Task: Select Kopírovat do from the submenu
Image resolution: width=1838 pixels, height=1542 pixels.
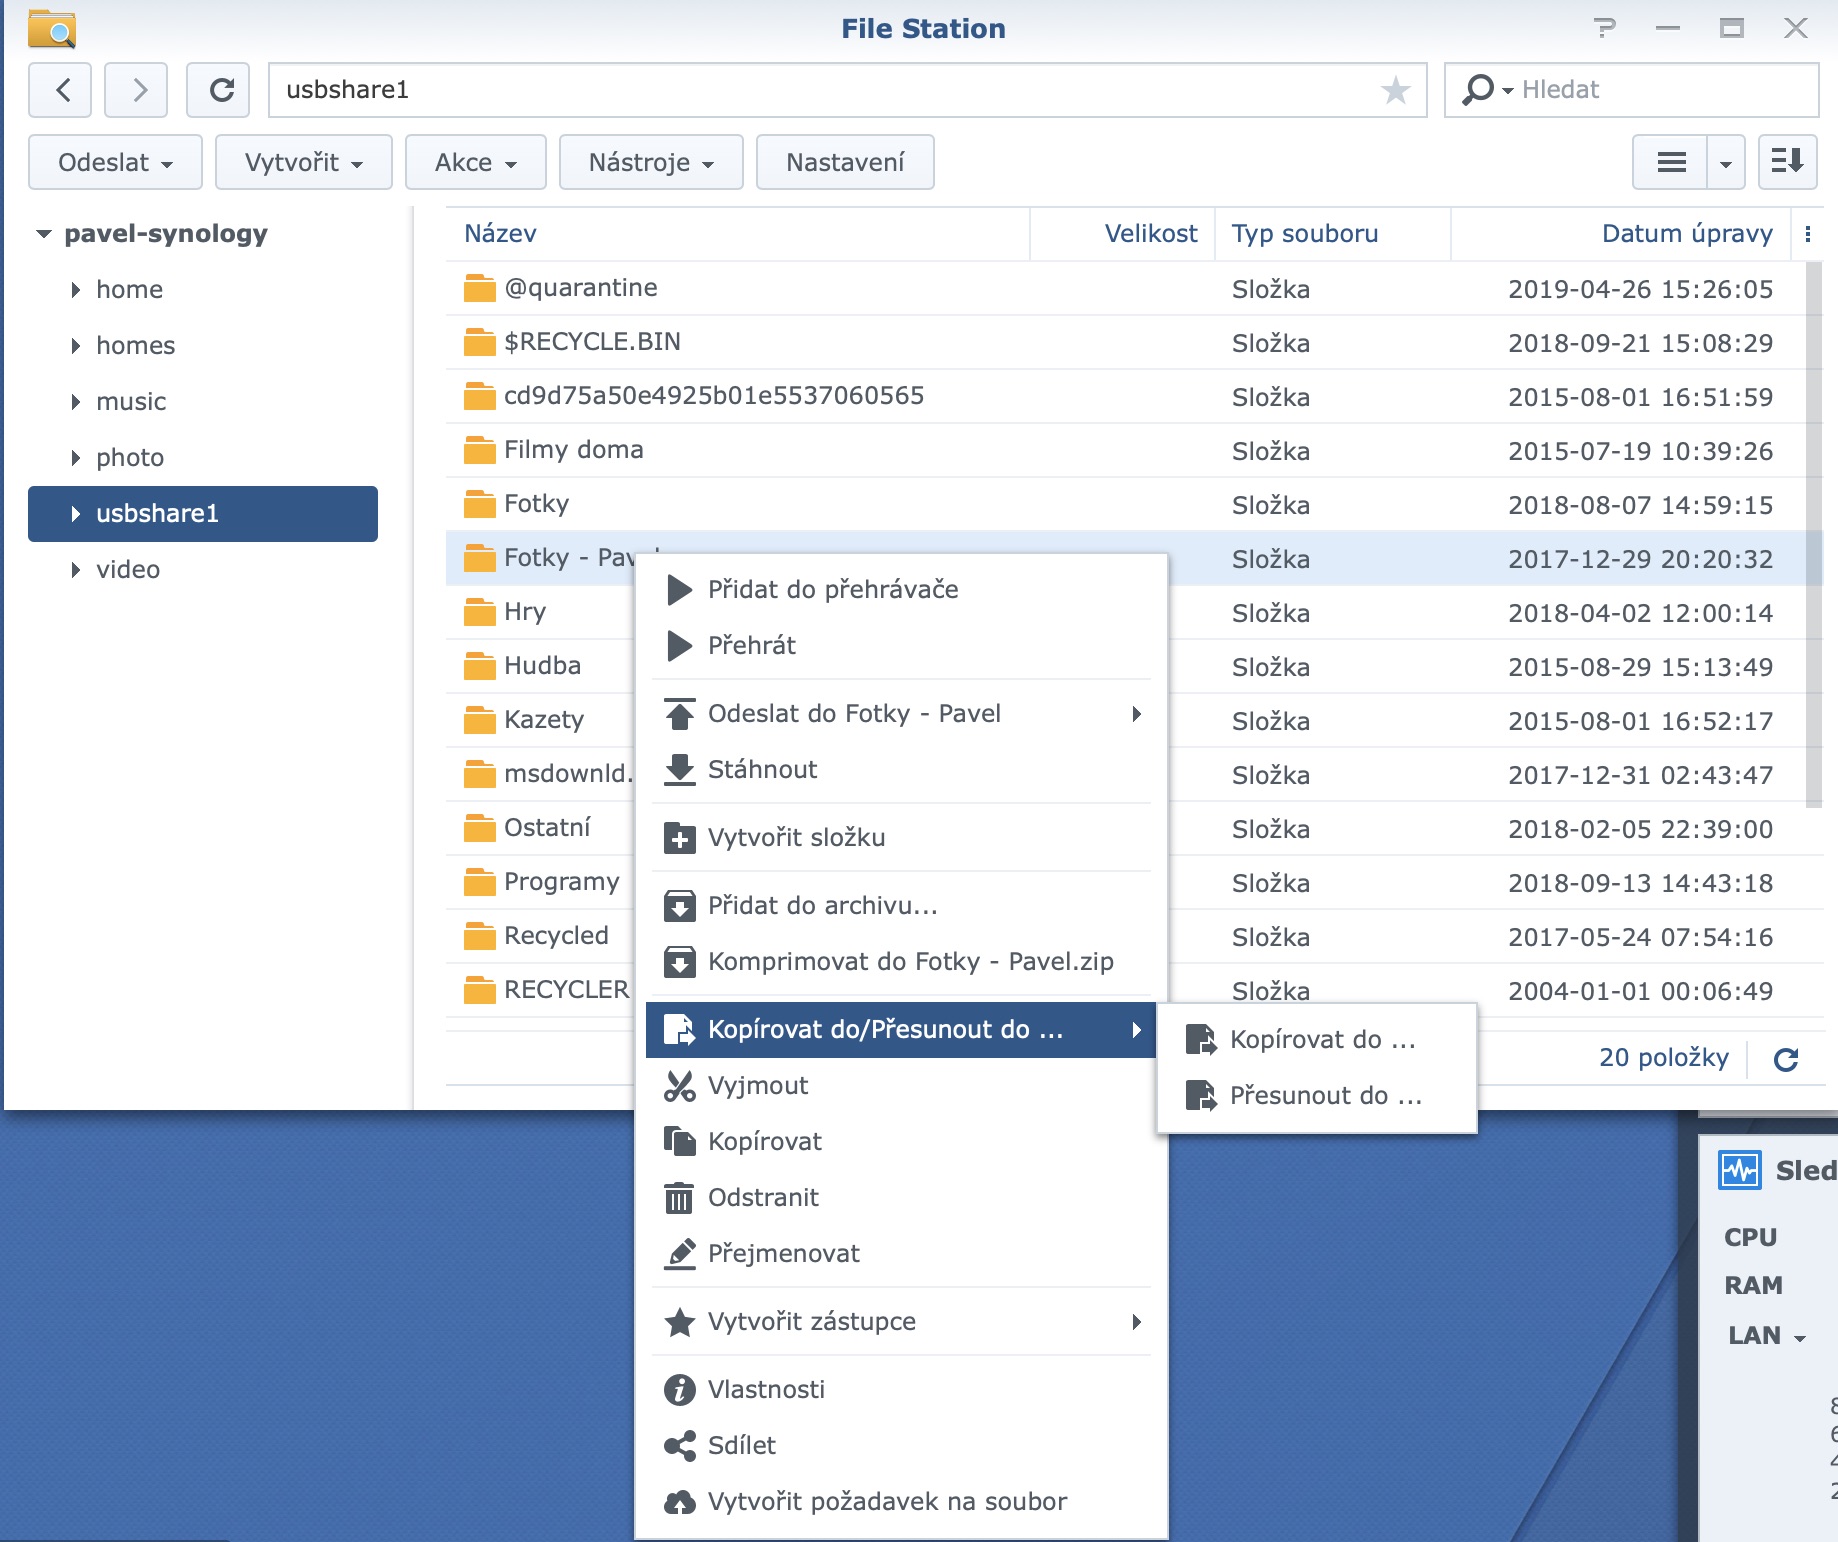Action: [1322, 1039]
